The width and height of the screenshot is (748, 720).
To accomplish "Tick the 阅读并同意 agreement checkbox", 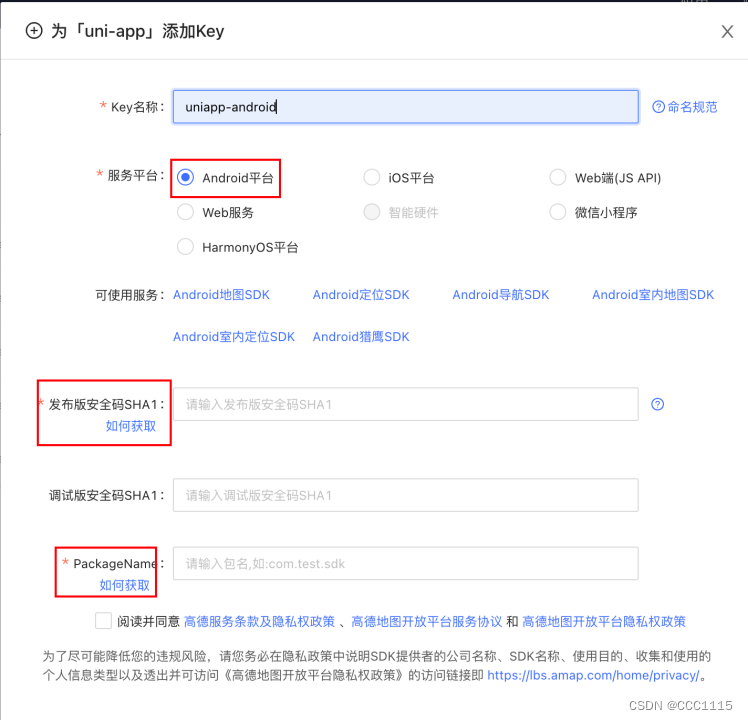I will click(x=104, y=621).
